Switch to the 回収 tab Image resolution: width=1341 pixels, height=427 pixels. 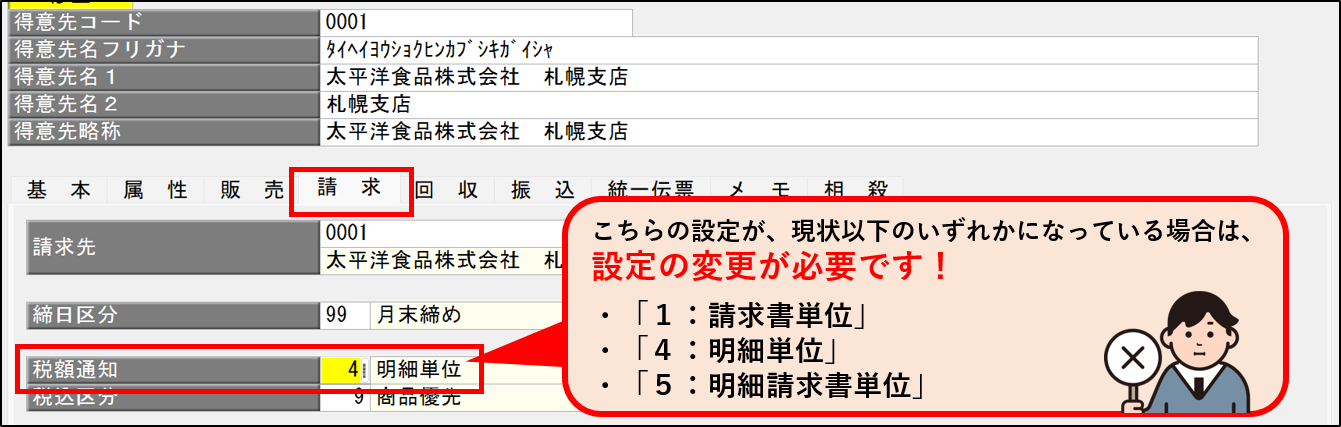pyautogui.click(x=446, y=191)
